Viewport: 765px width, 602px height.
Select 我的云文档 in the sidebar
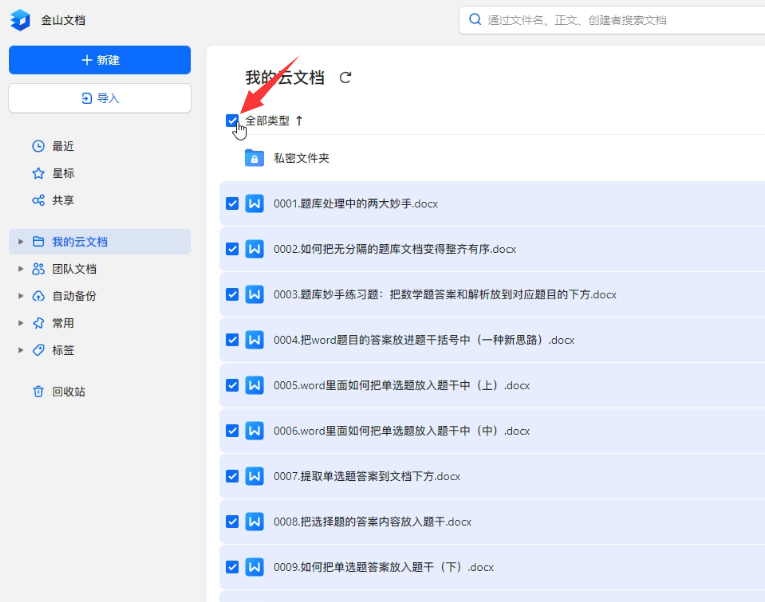coord(100,241)
